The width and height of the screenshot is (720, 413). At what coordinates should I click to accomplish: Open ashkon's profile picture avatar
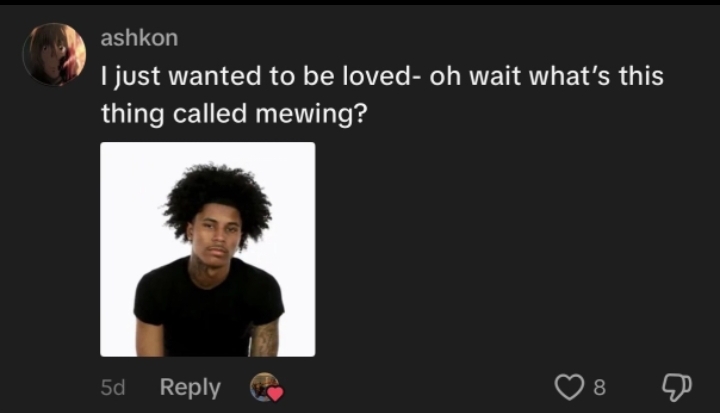(55, 54)
